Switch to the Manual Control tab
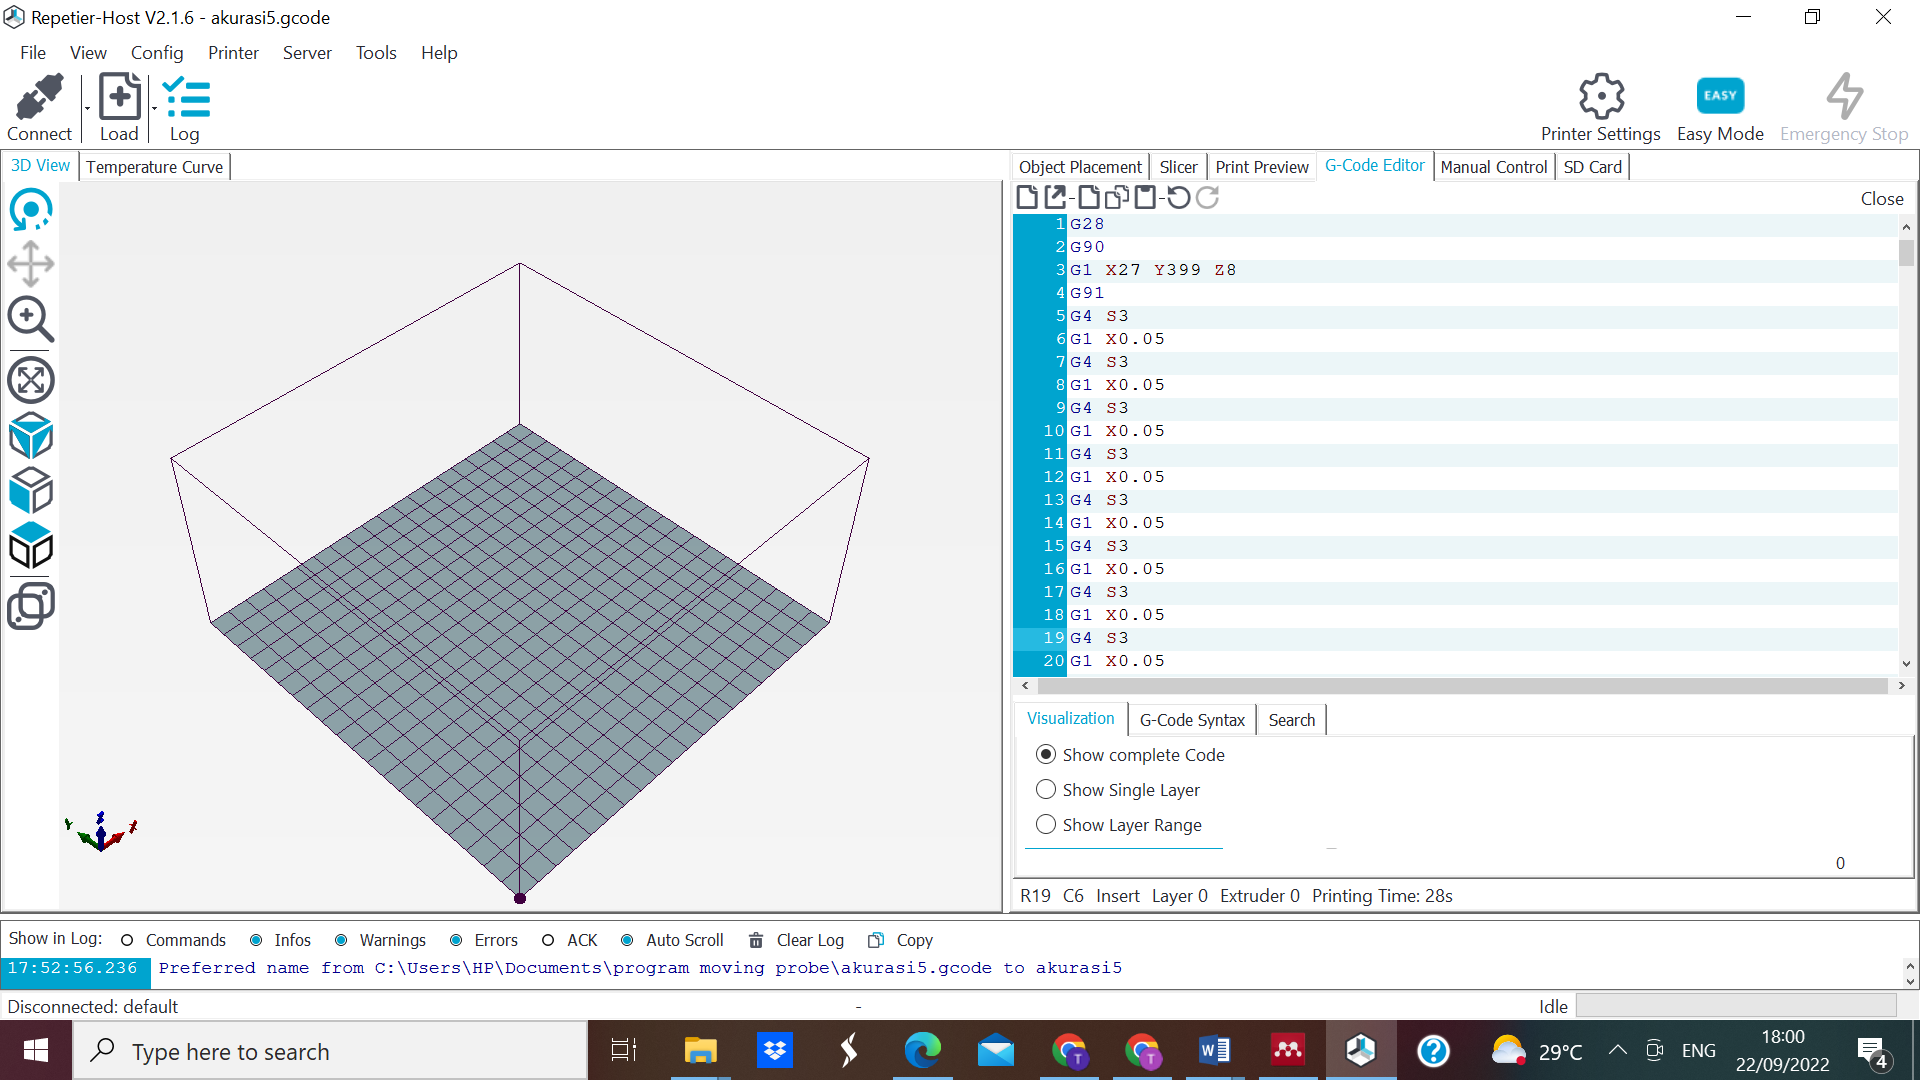The width and height of the screenshot is (1920, 1080). pyautogui.click(x=1493, y=167)
